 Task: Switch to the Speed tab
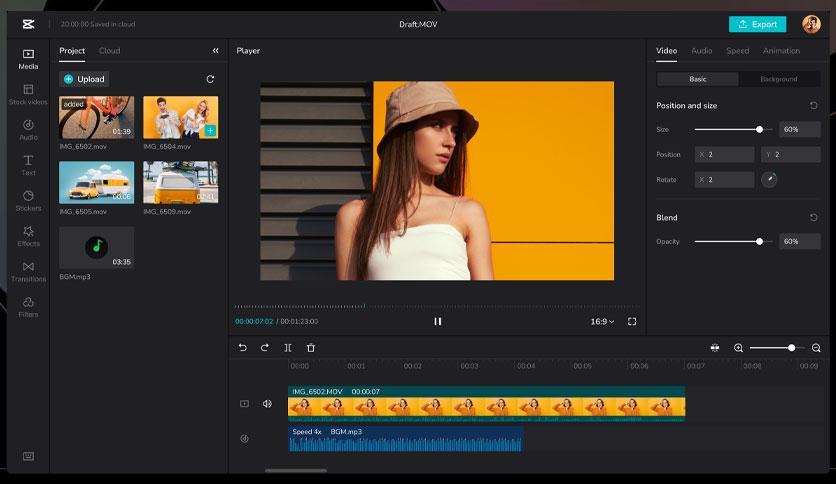[737, 51]
